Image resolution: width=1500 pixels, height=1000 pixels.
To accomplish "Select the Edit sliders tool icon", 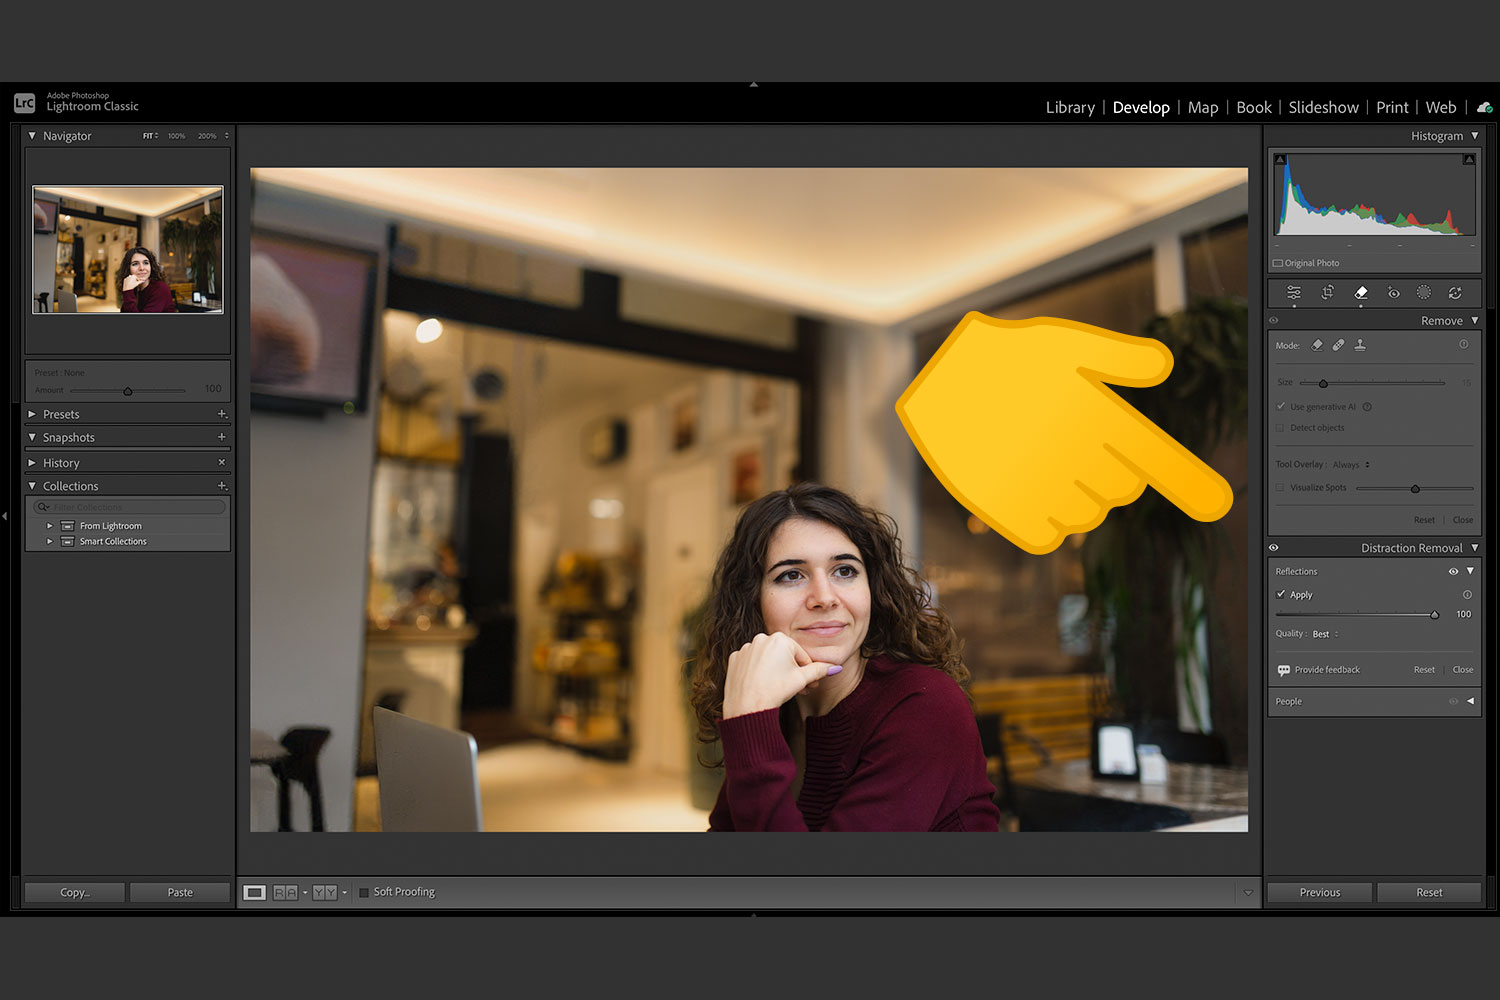I will point(1294,293).
